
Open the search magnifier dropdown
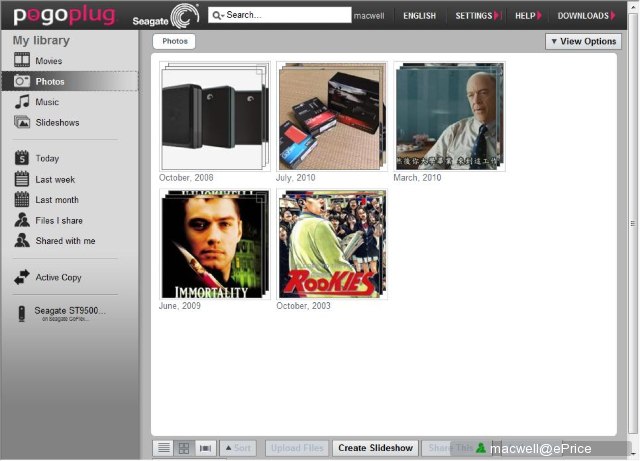(x=218, y=16)
